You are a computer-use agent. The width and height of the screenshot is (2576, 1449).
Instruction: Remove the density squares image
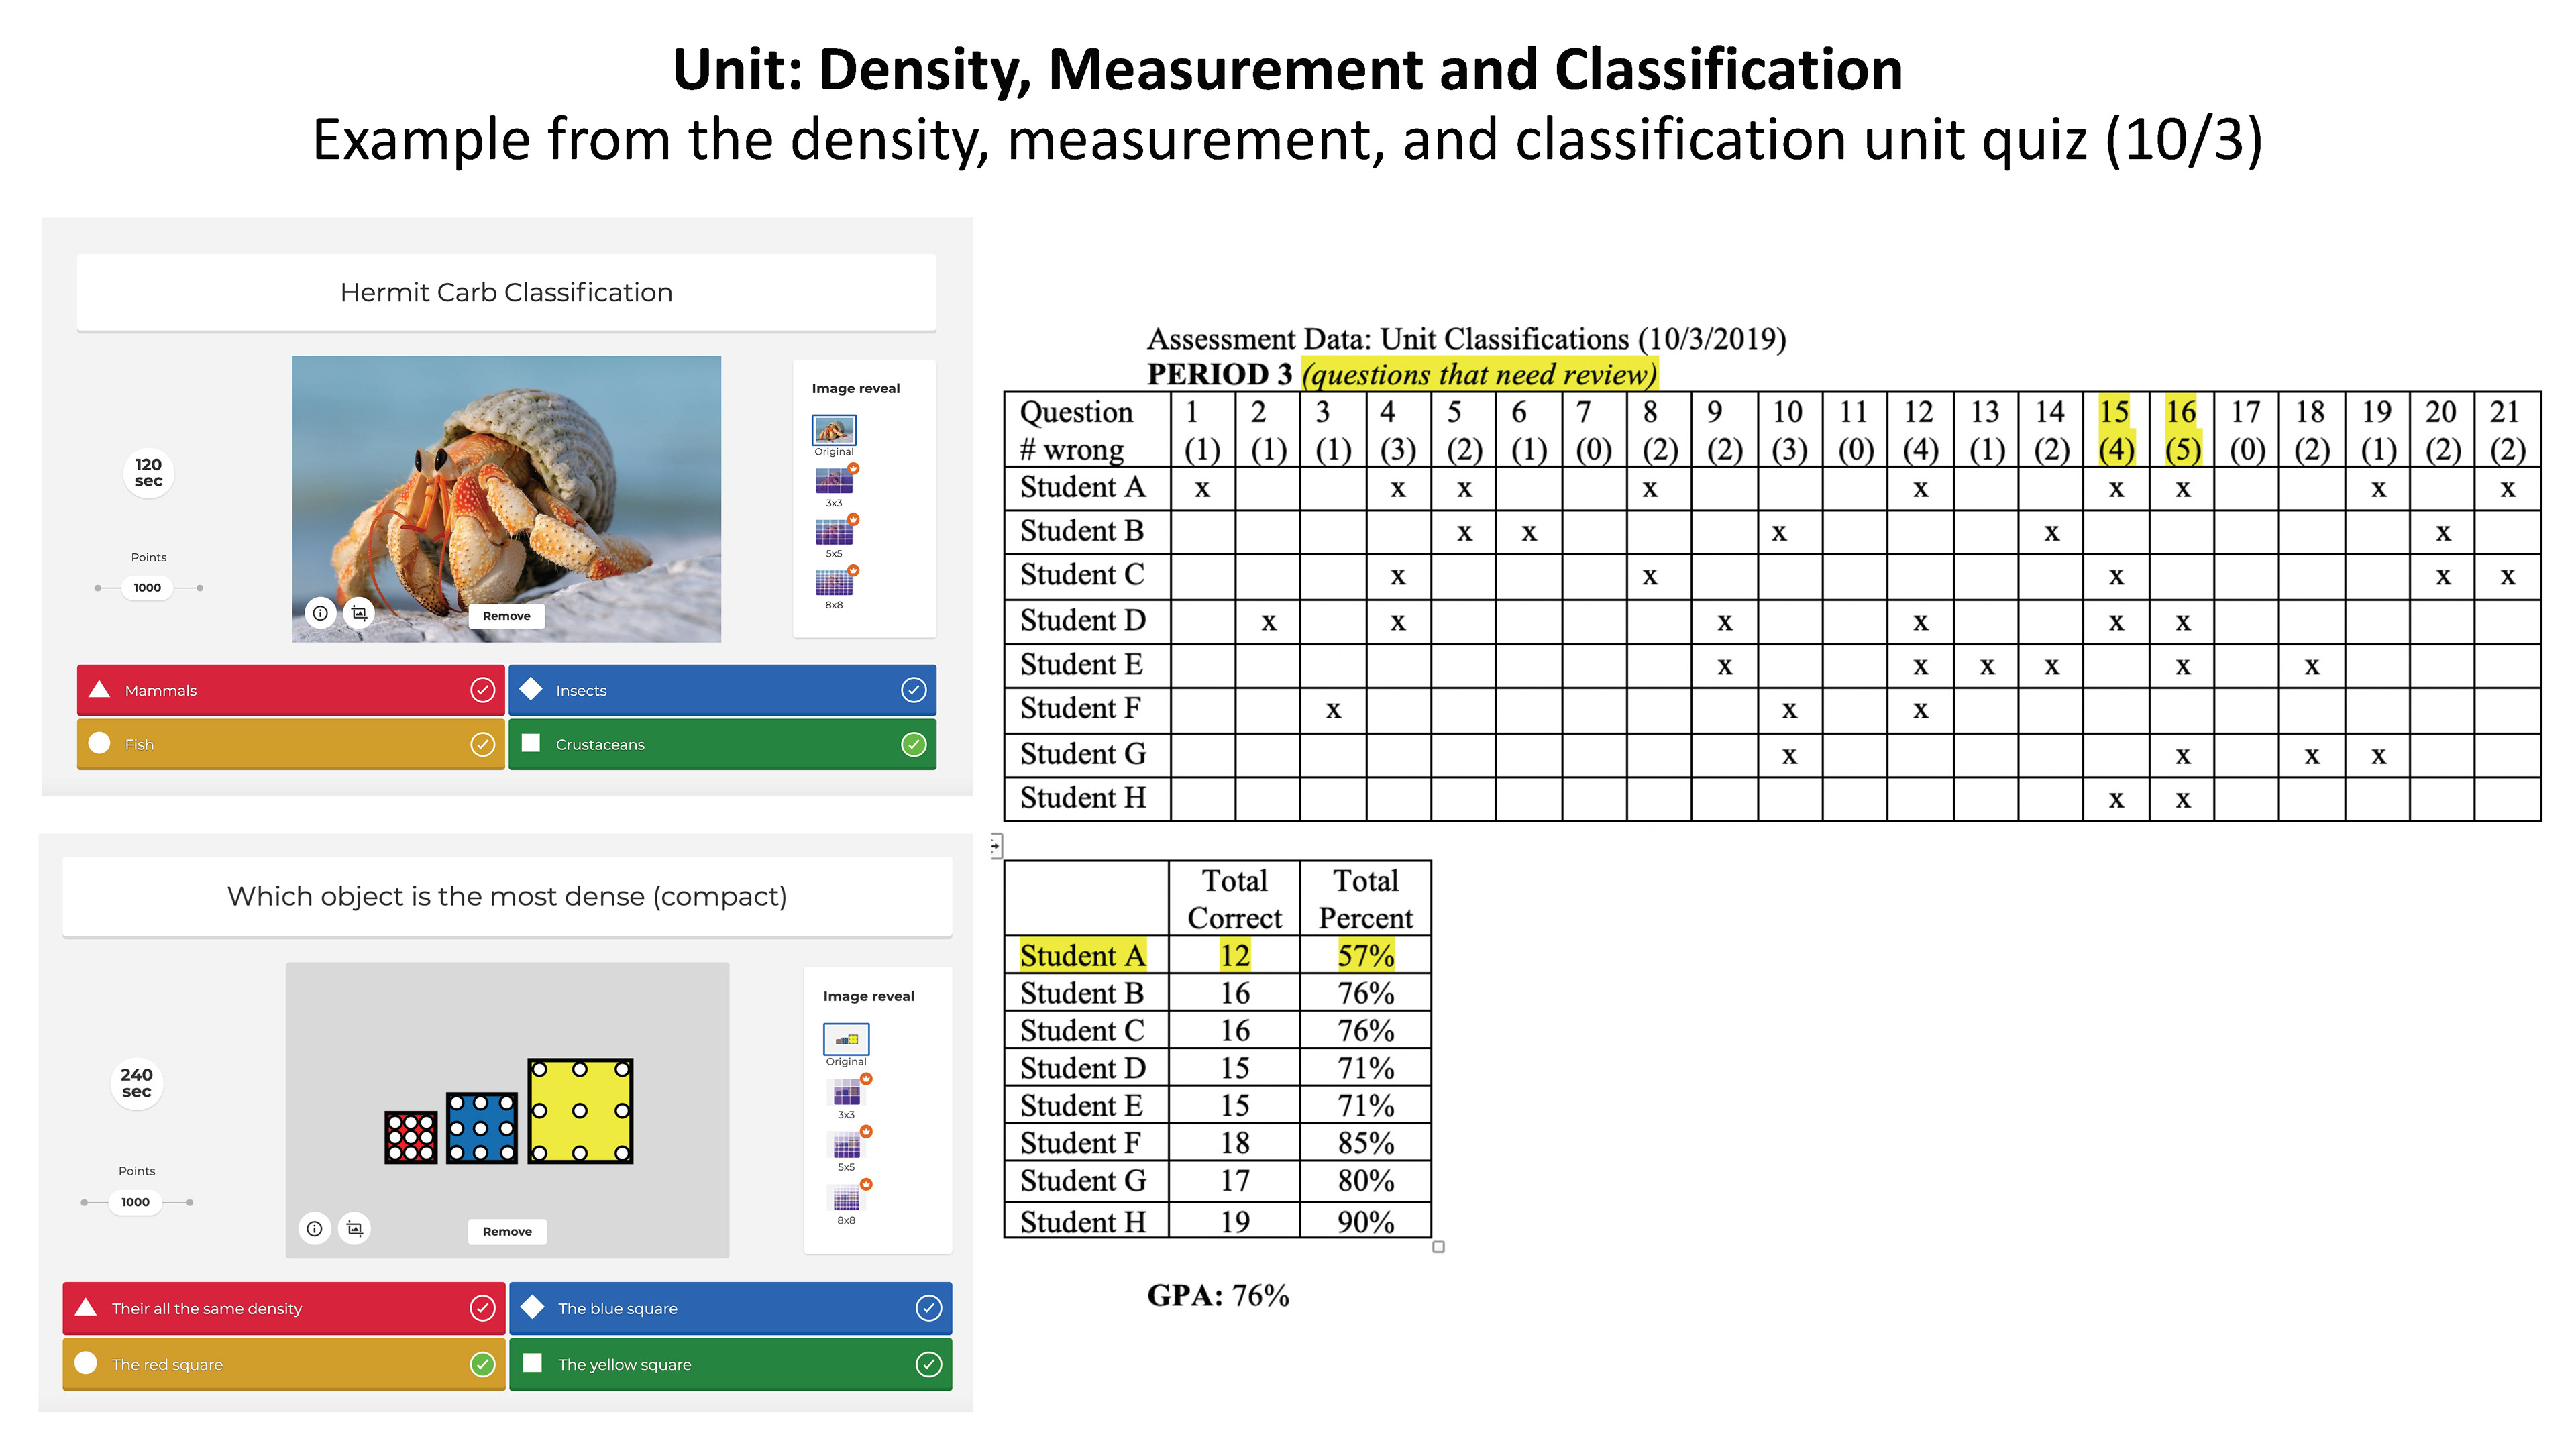coord(507,1231)
